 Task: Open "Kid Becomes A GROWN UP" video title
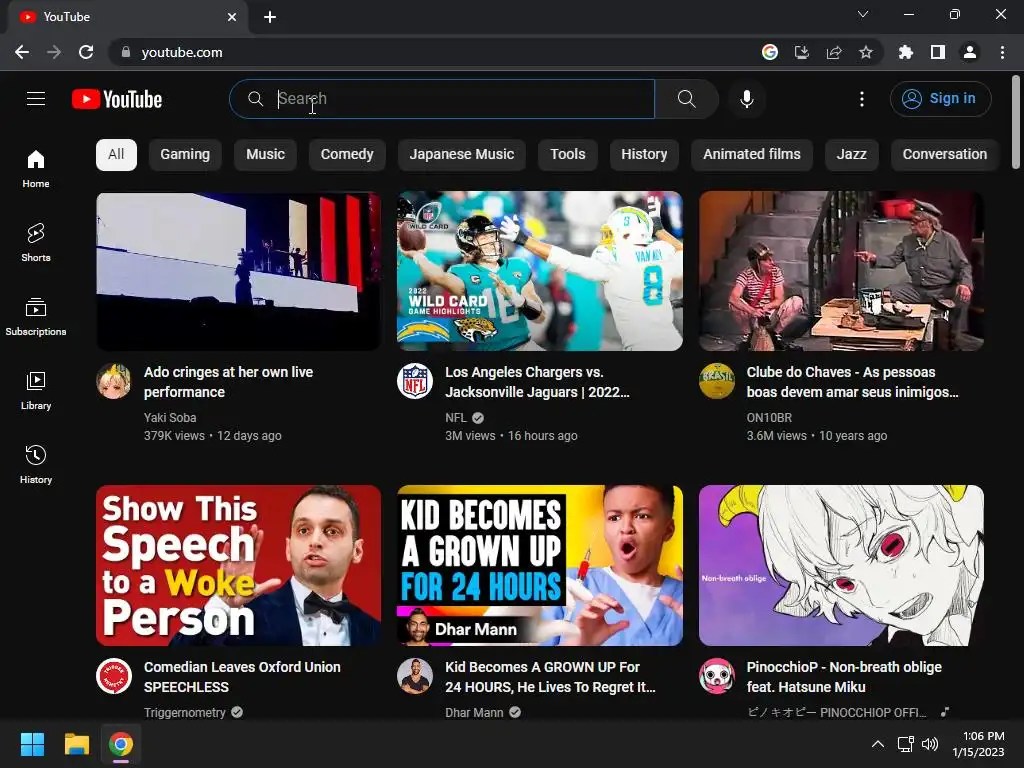tap(550, 677)
